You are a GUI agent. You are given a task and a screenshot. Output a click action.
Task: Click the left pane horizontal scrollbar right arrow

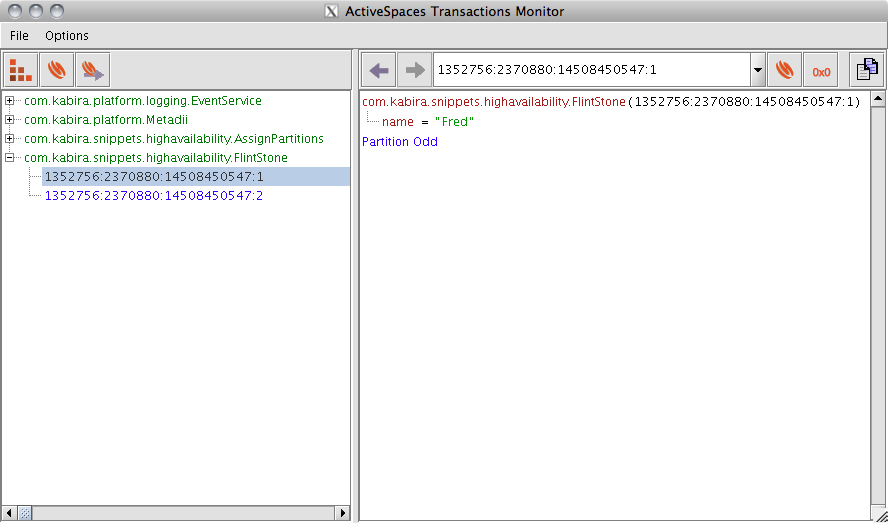[x=342, y=513]
